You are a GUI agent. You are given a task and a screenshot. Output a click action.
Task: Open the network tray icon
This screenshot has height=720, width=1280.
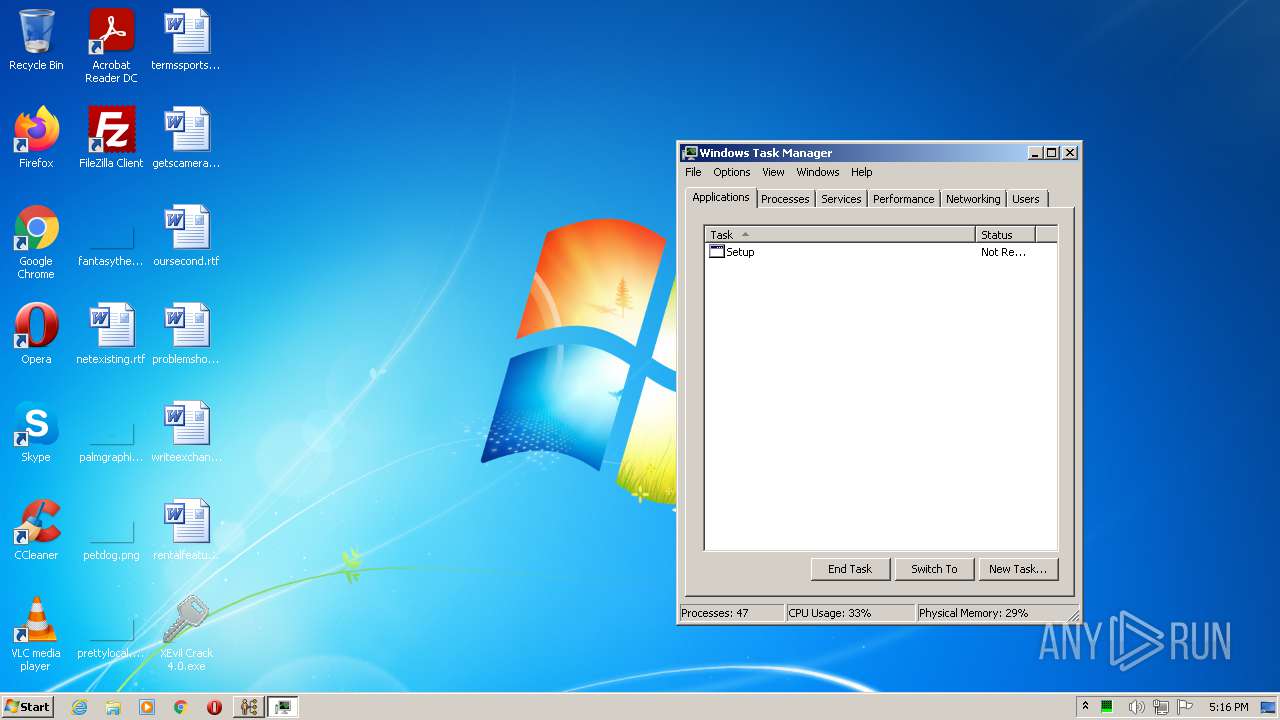[x=1161, y=707]
